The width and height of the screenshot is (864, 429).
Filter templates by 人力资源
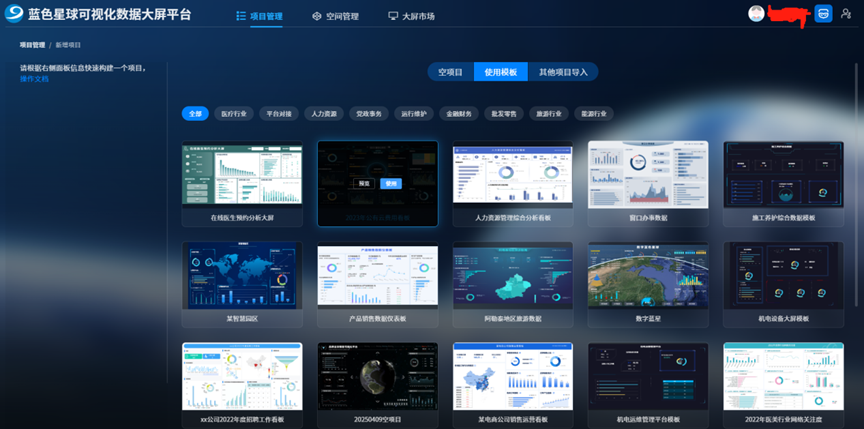tap(323, 114)
